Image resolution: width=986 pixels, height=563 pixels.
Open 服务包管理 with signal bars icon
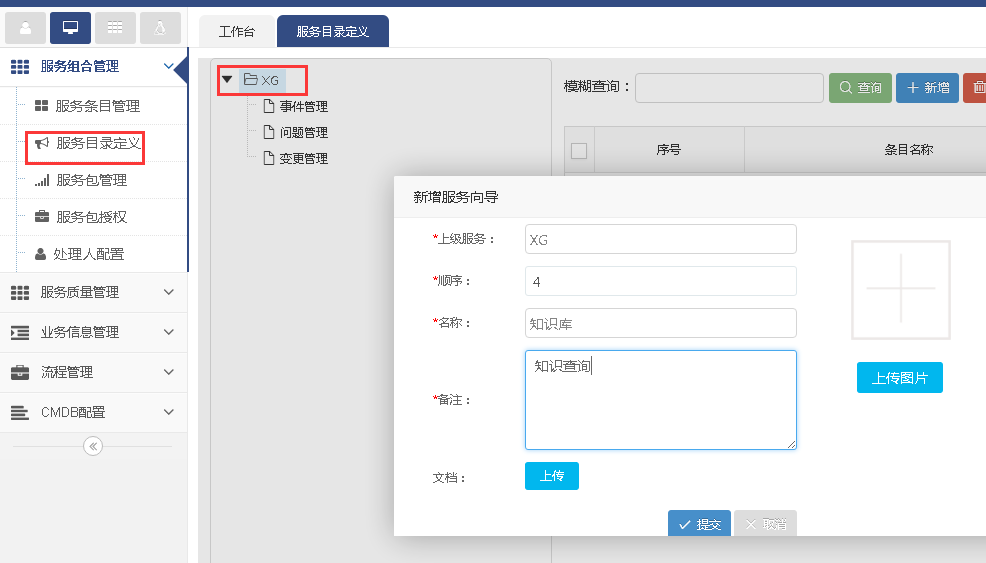90,180
